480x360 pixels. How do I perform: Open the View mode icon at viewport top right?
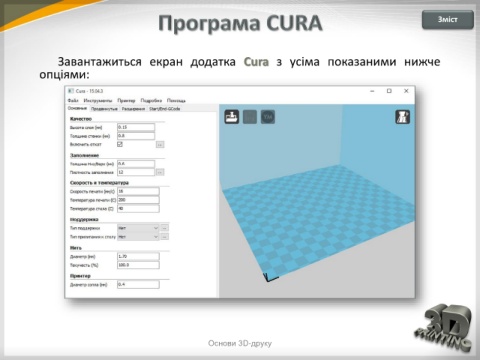pos(403,117)
